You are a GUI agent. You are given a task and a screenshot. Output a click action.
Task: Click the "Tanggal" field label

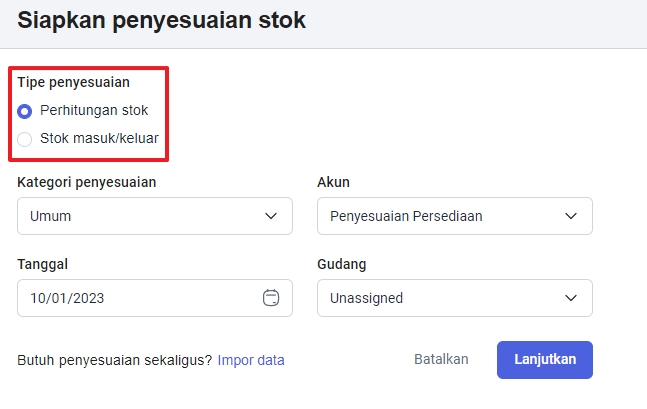tap(49, 264)
